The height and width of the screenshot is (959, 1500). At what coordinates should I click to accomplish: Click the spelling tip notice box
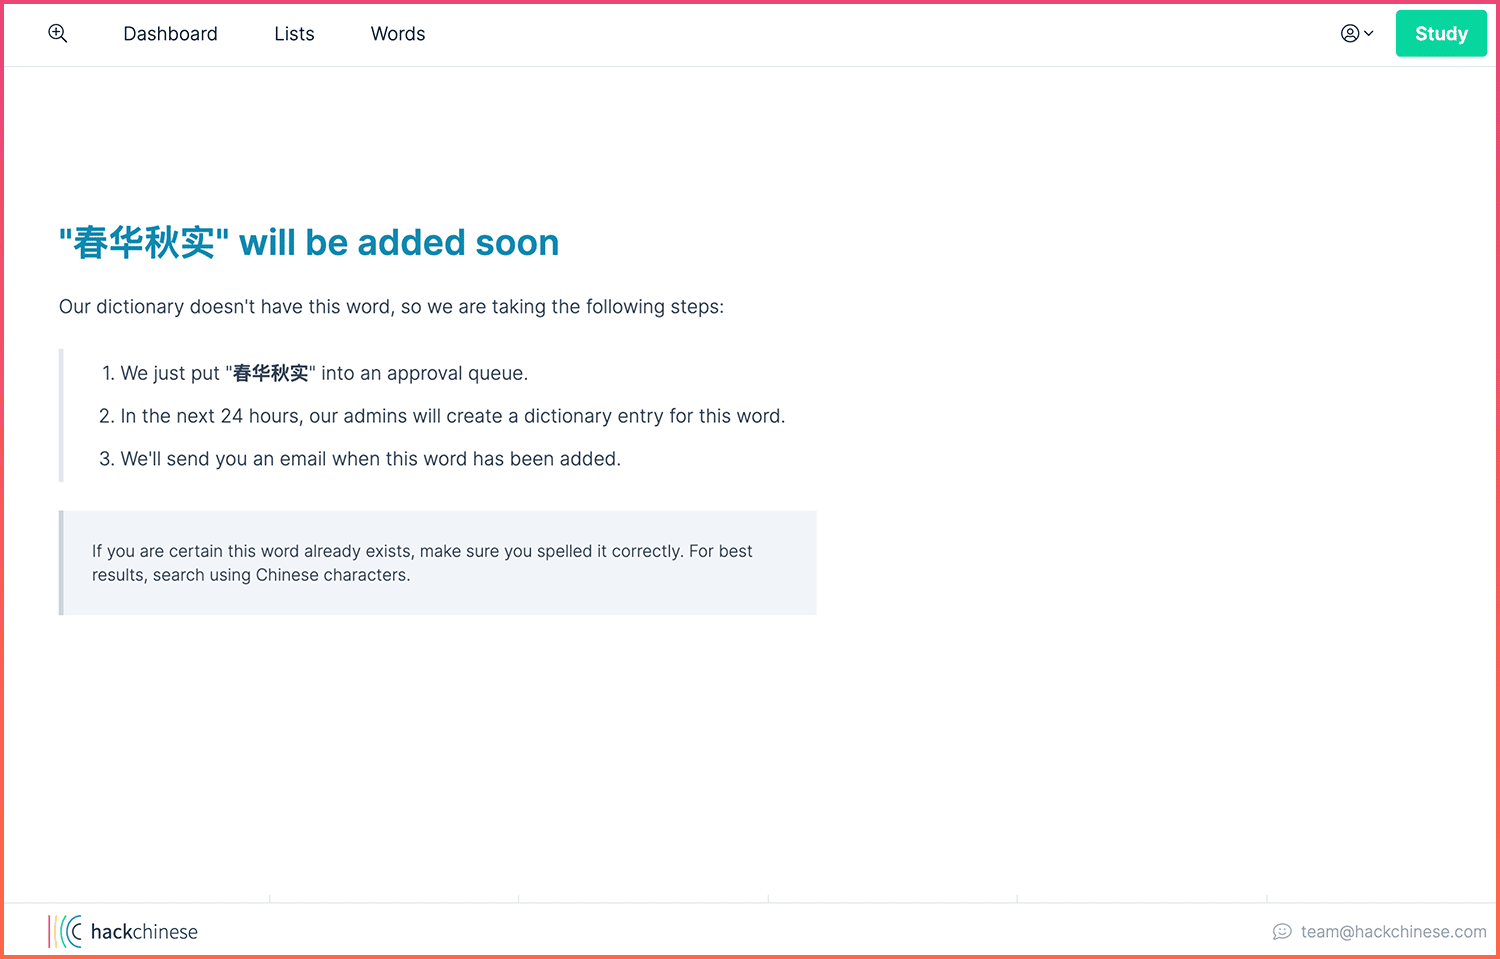[438, 563]
